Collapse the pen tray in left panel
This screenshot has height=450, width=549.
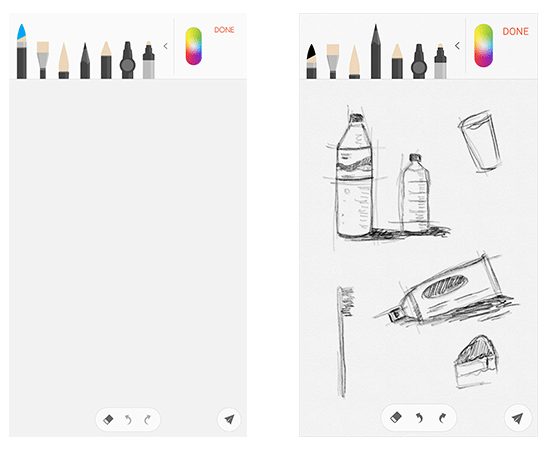point(166,46)
